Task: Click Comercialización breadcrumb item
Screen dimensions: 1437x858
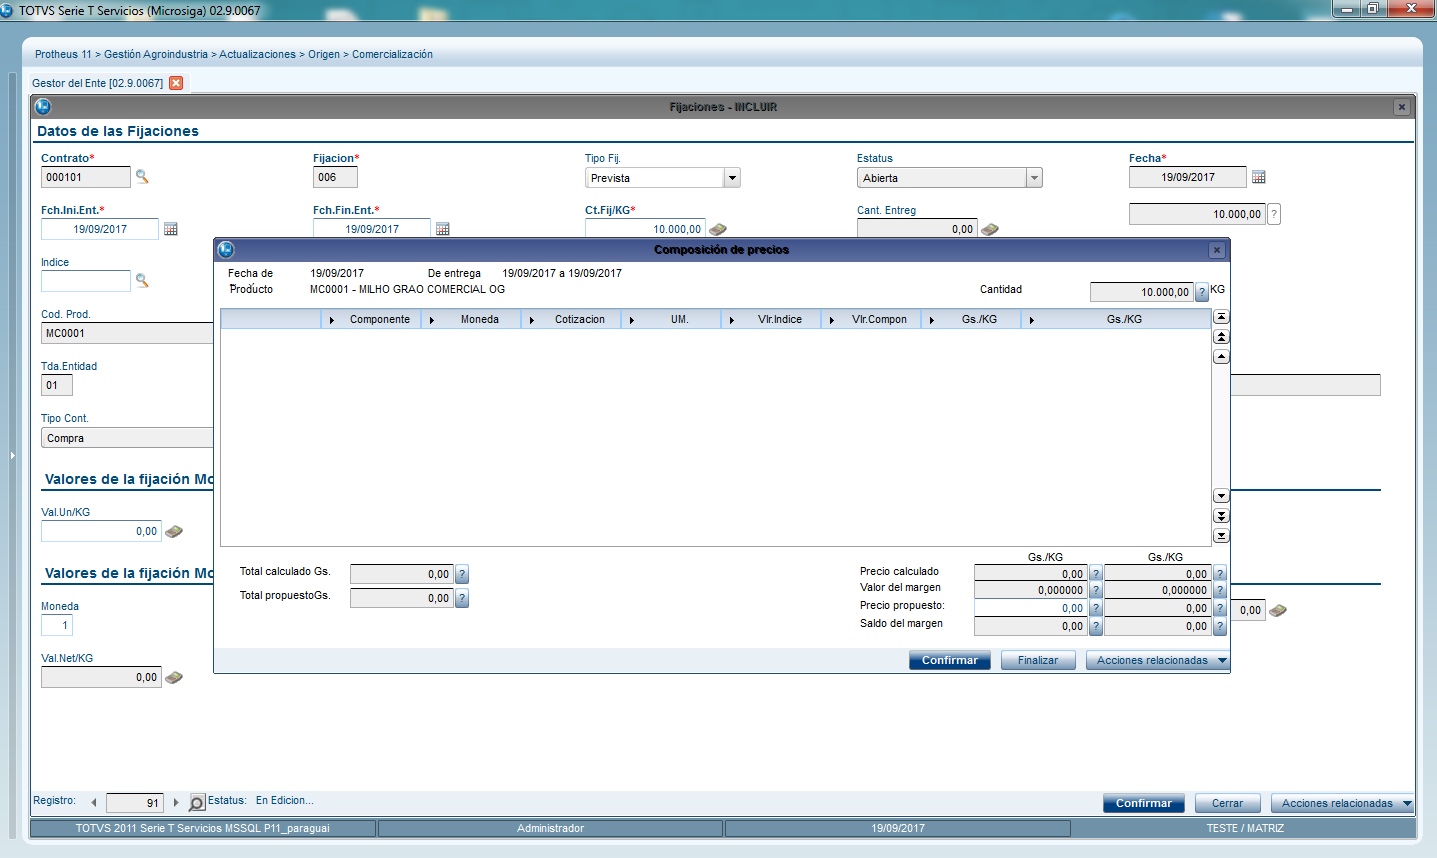Action: tap(392, 54)
